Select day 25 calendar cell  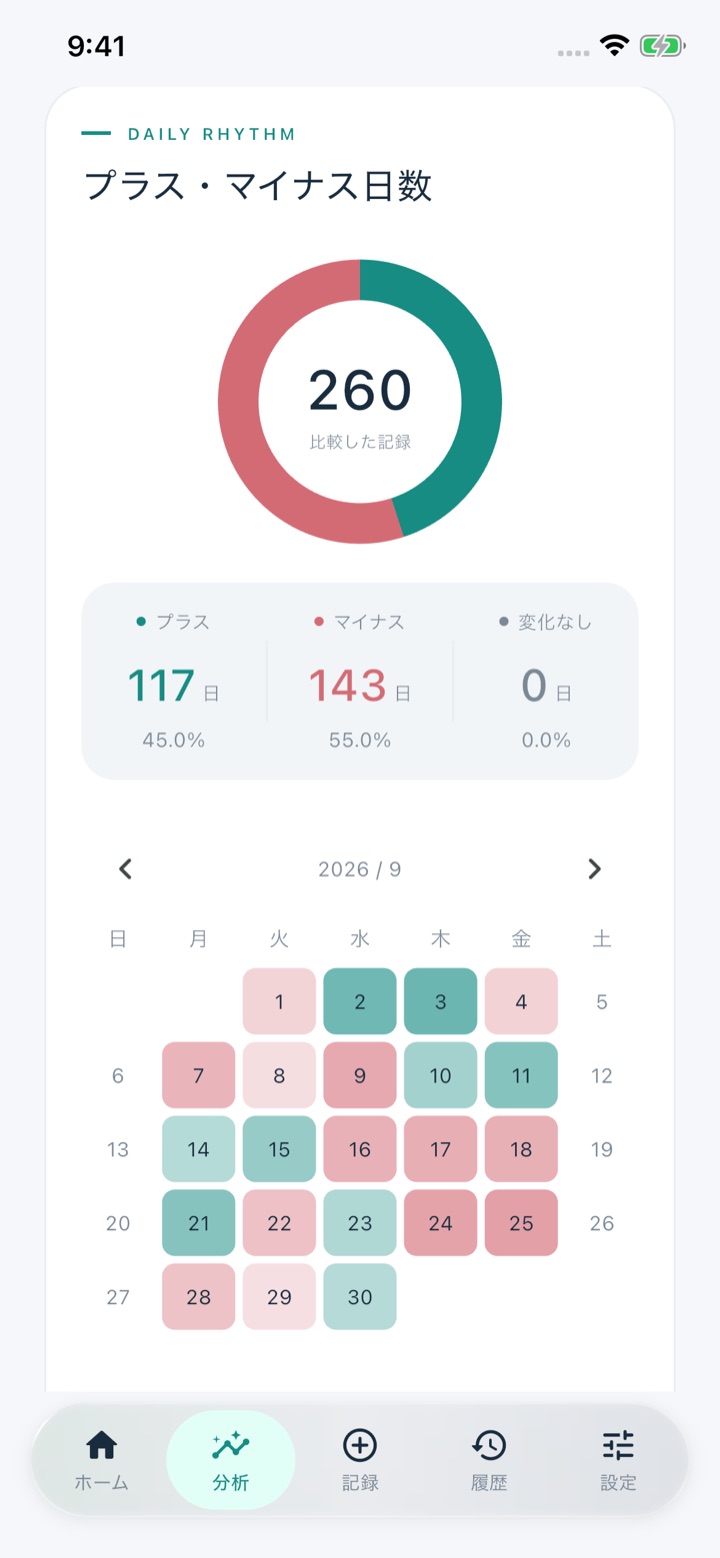[x=521, y=1223]
